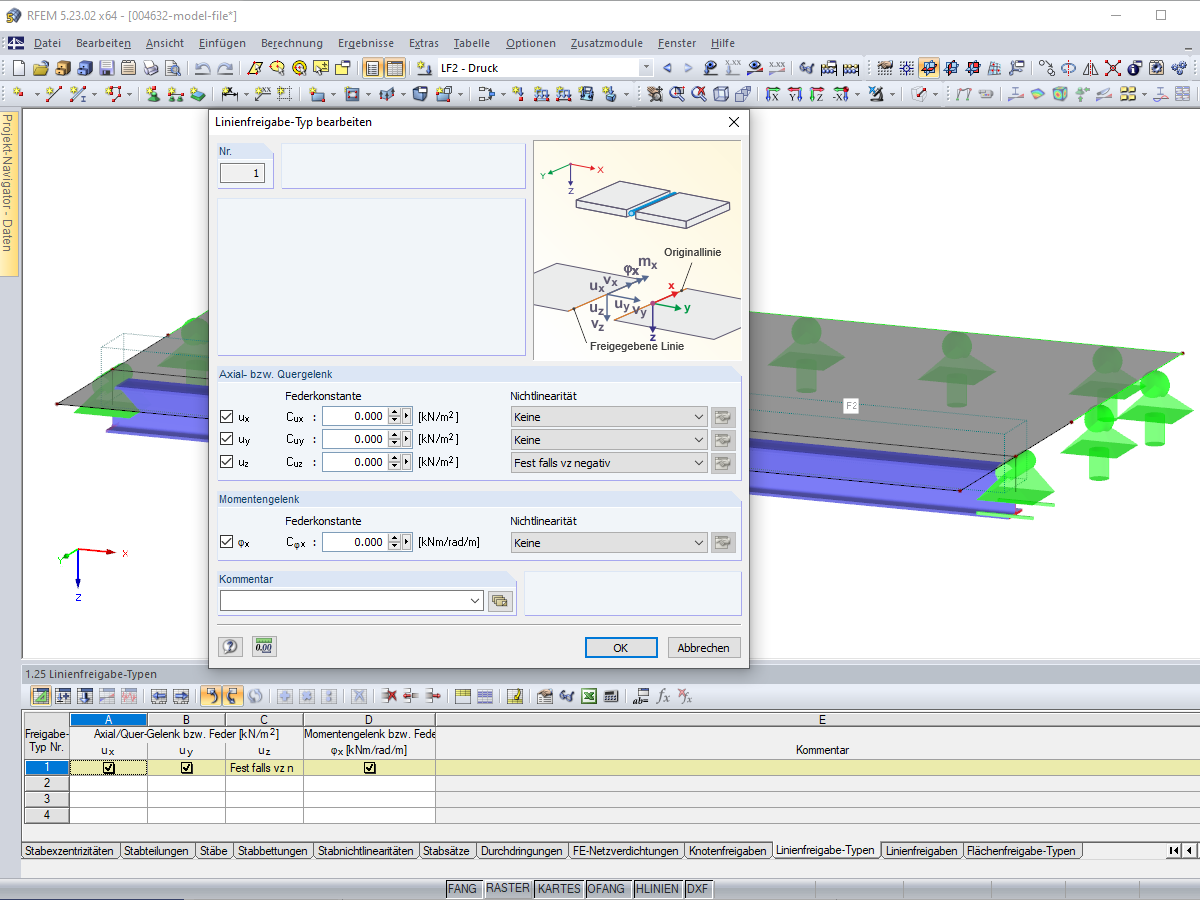Image resolution: width=1200 pixels, height=900 pixels.
Task: Click the dimension tool icon
Action: coord(228,93)
